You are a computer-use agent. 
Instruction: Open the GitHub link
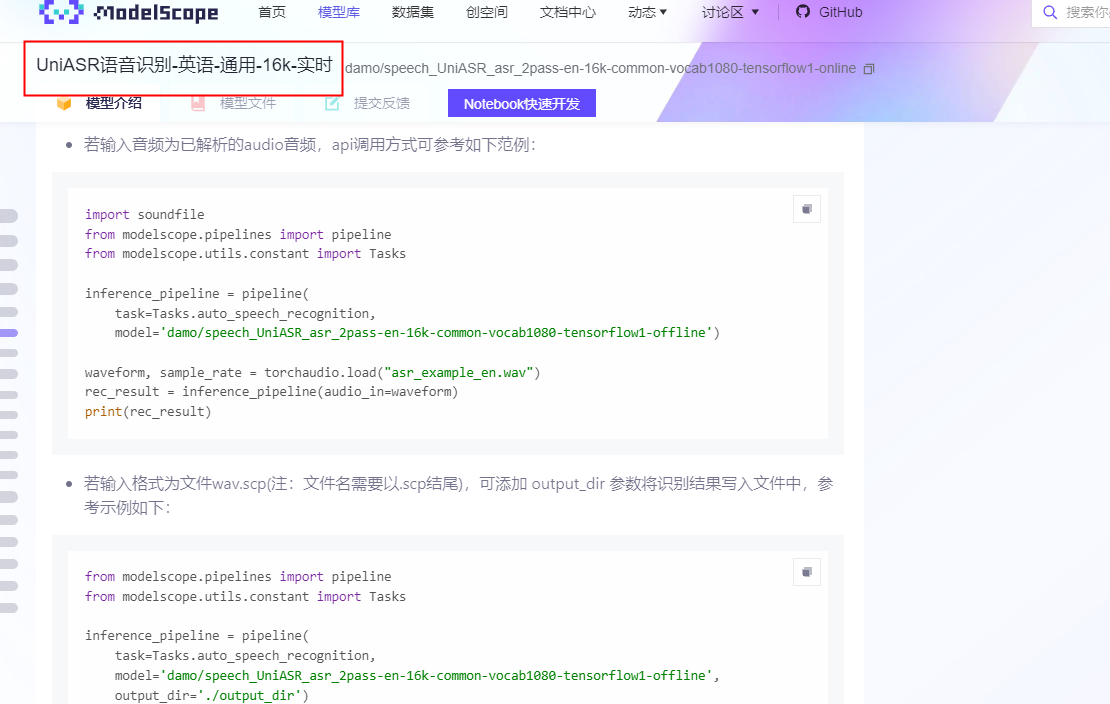(829, 12)
